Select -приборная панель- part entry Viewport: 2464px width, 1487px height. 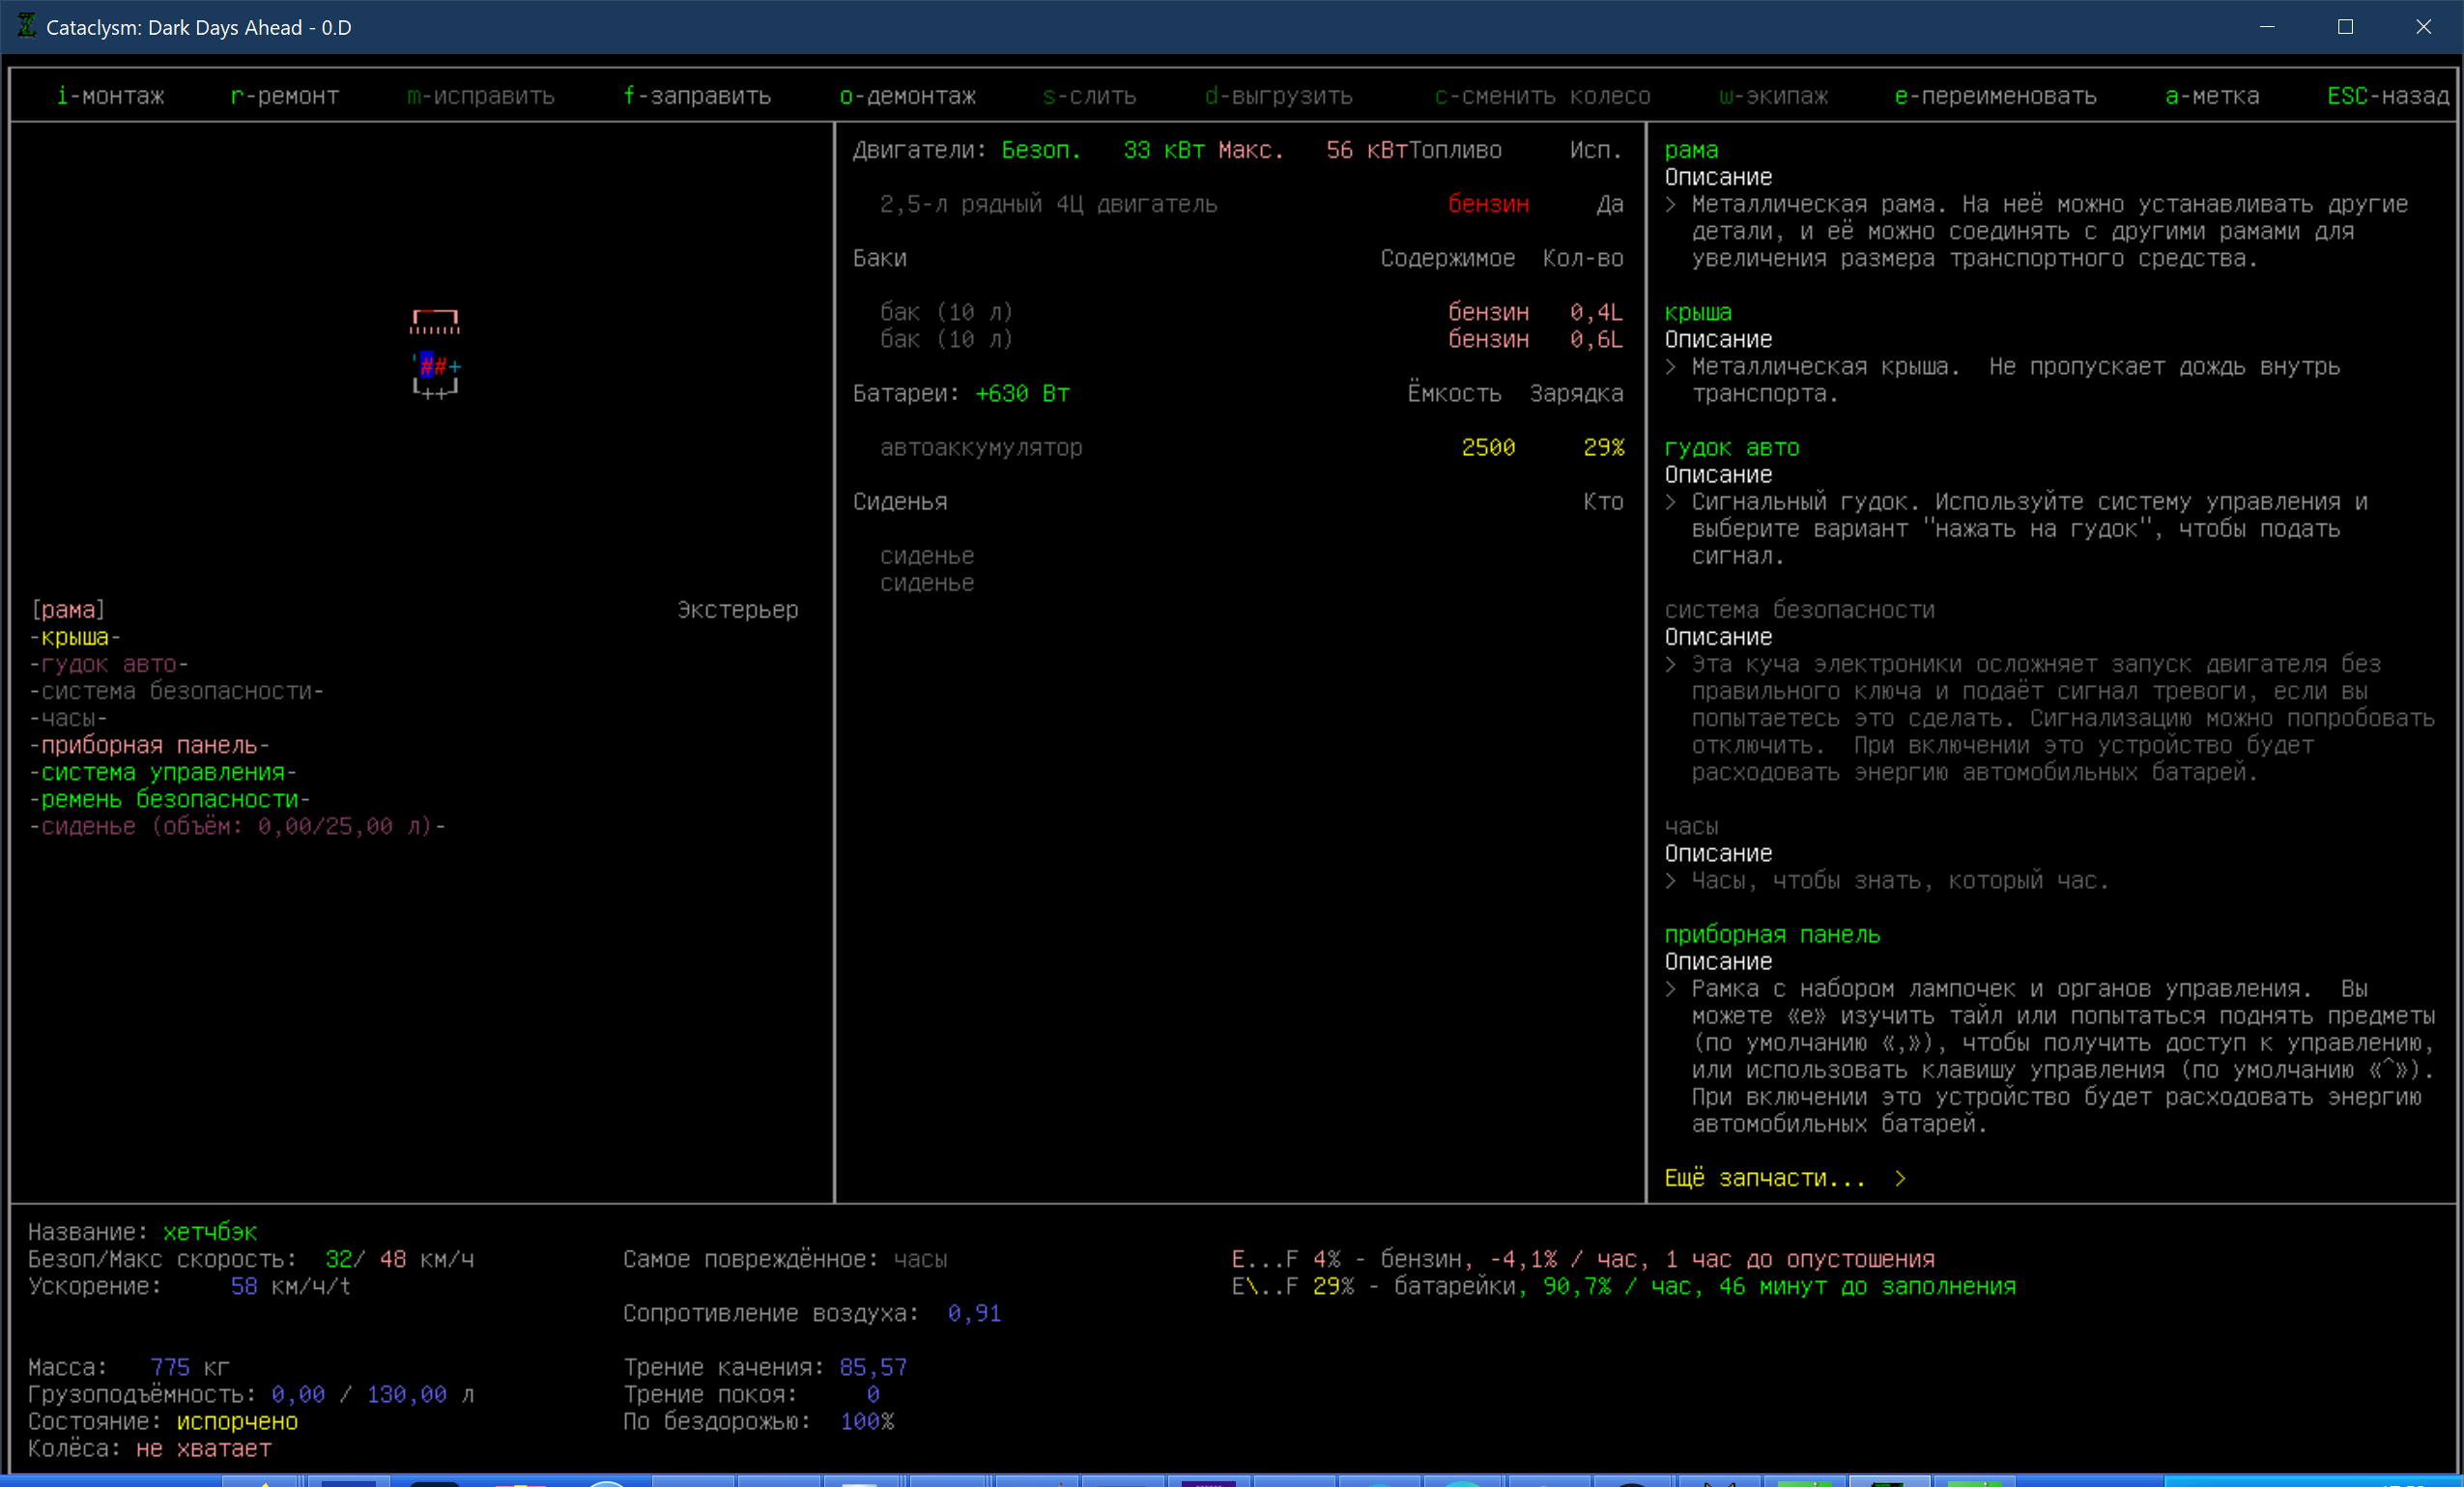[x=149, y=745]
